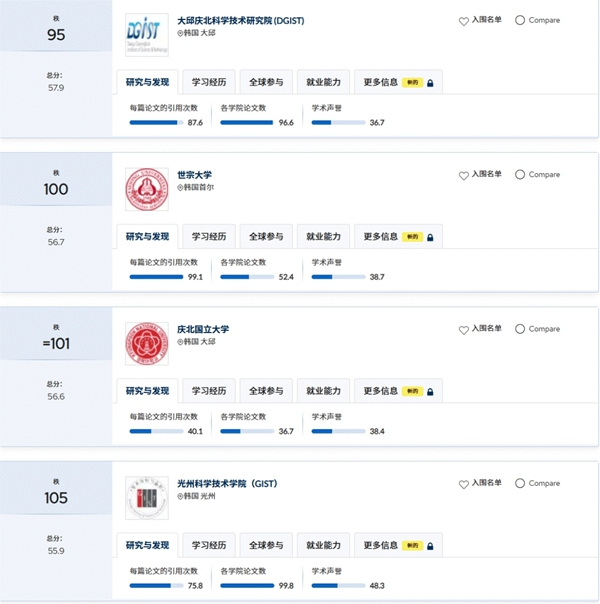Open the 学习经历 tab for DGIST

coord(209,82)
